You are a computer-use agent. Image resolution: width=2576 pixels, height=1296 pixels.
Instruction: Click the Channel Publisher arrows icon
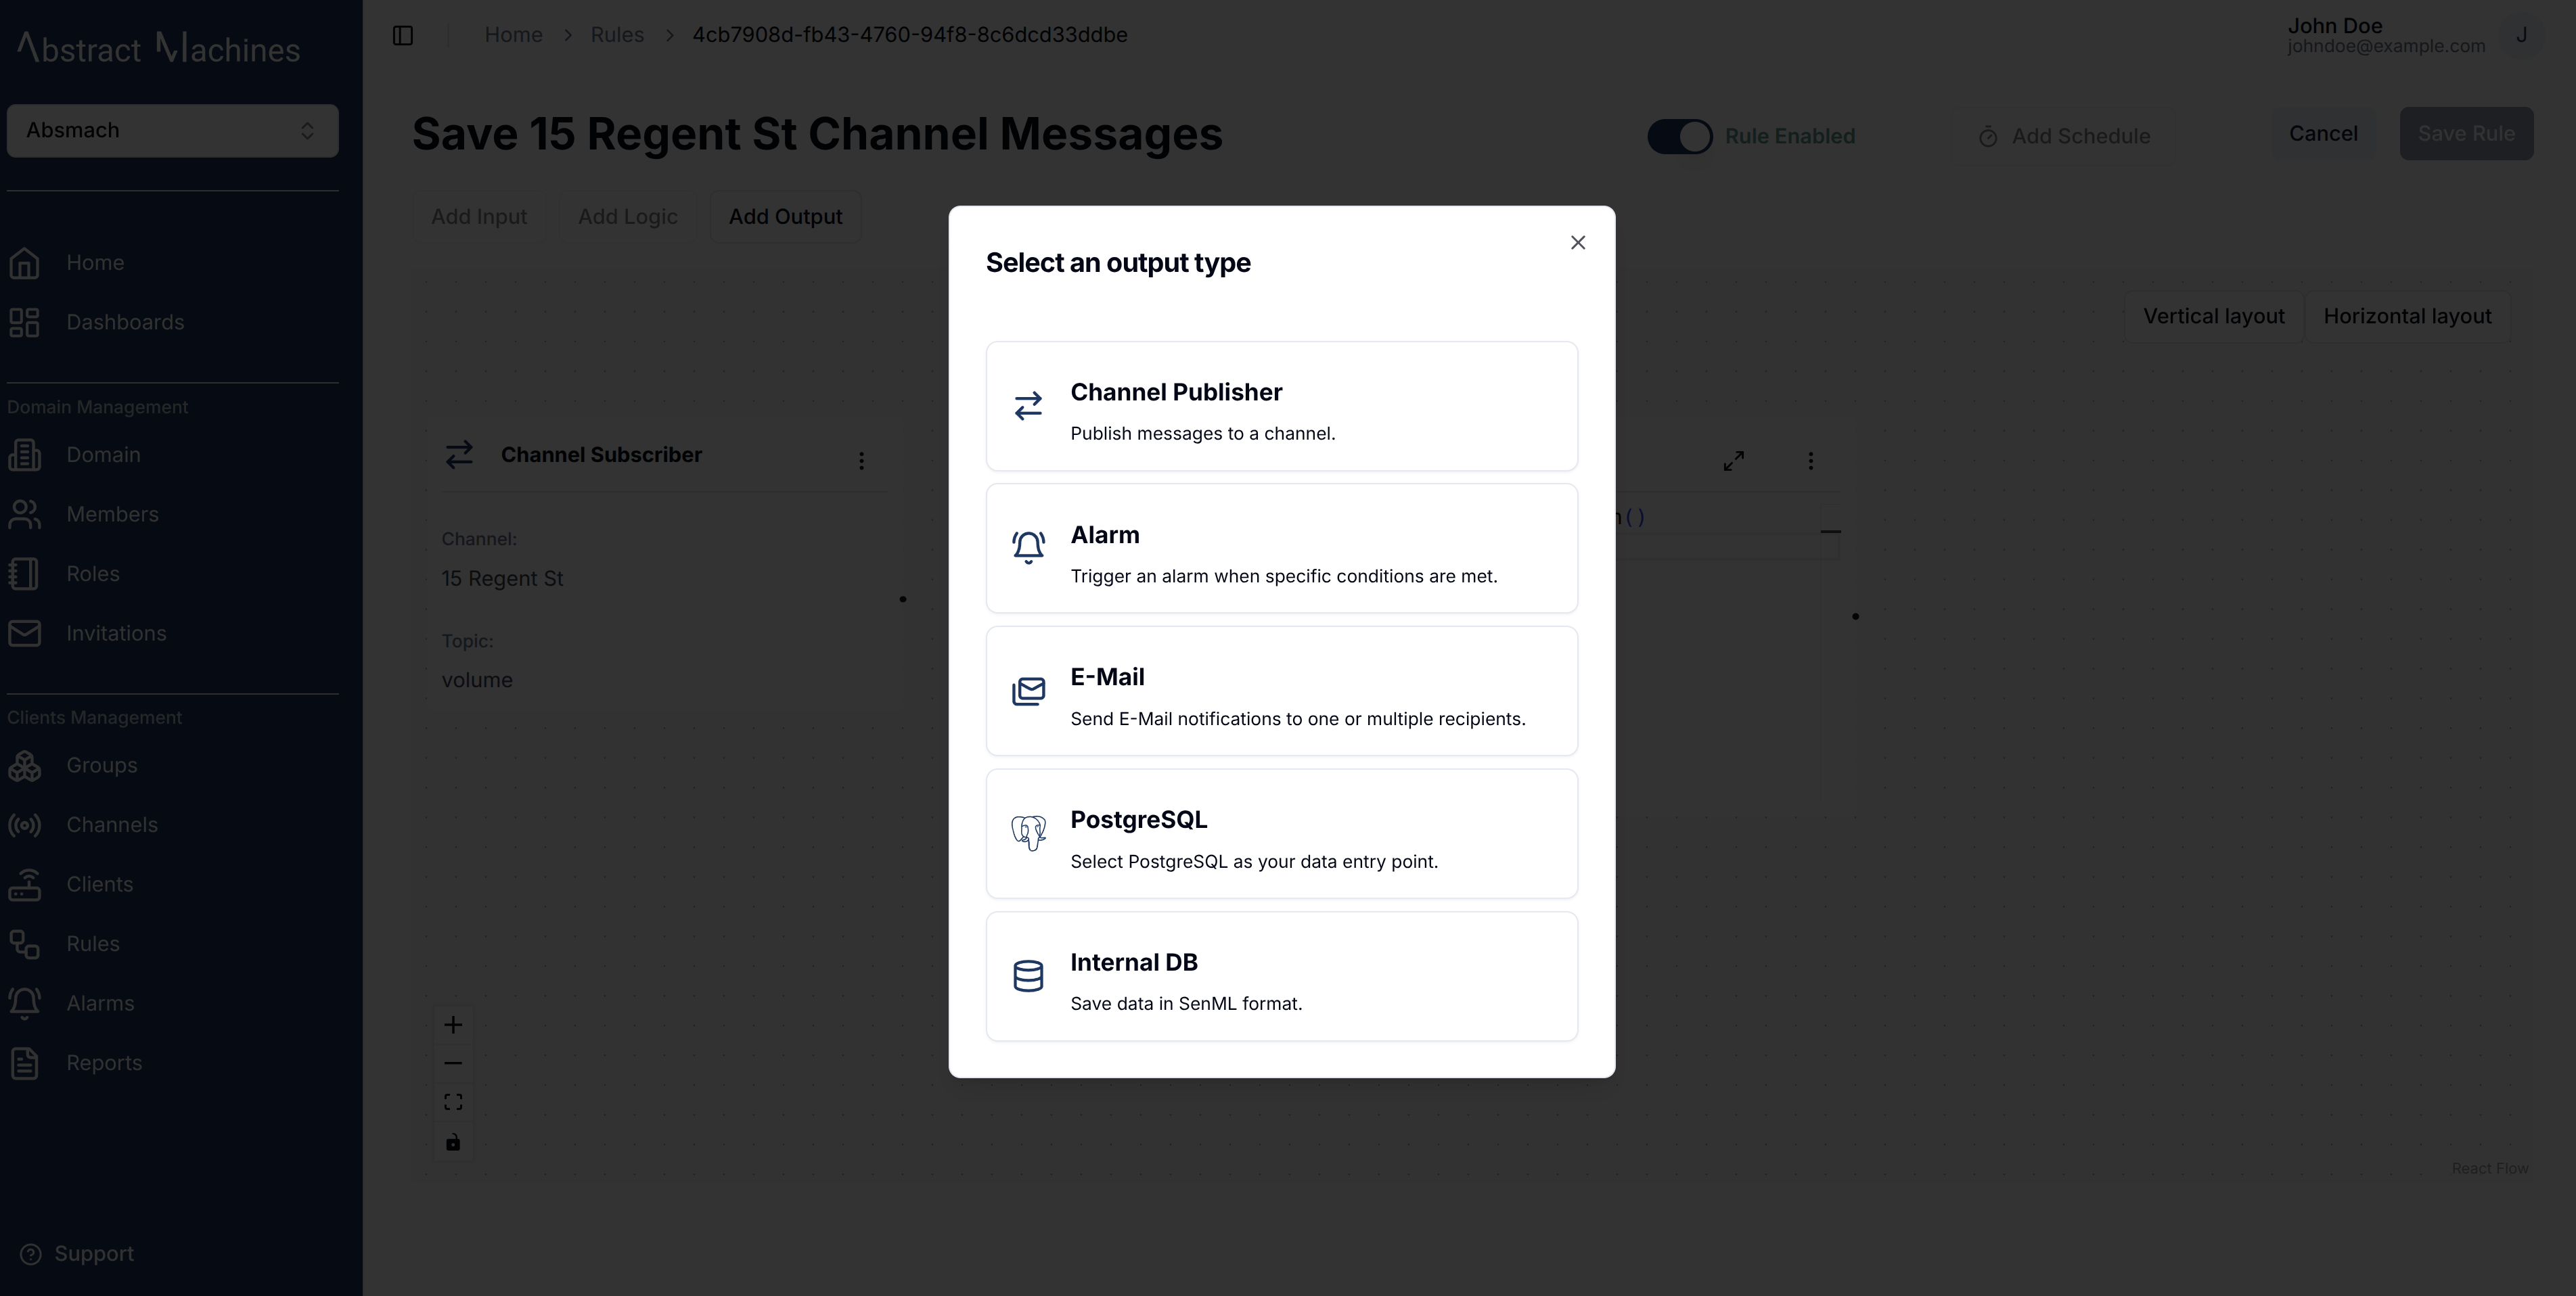point(1028,406)
